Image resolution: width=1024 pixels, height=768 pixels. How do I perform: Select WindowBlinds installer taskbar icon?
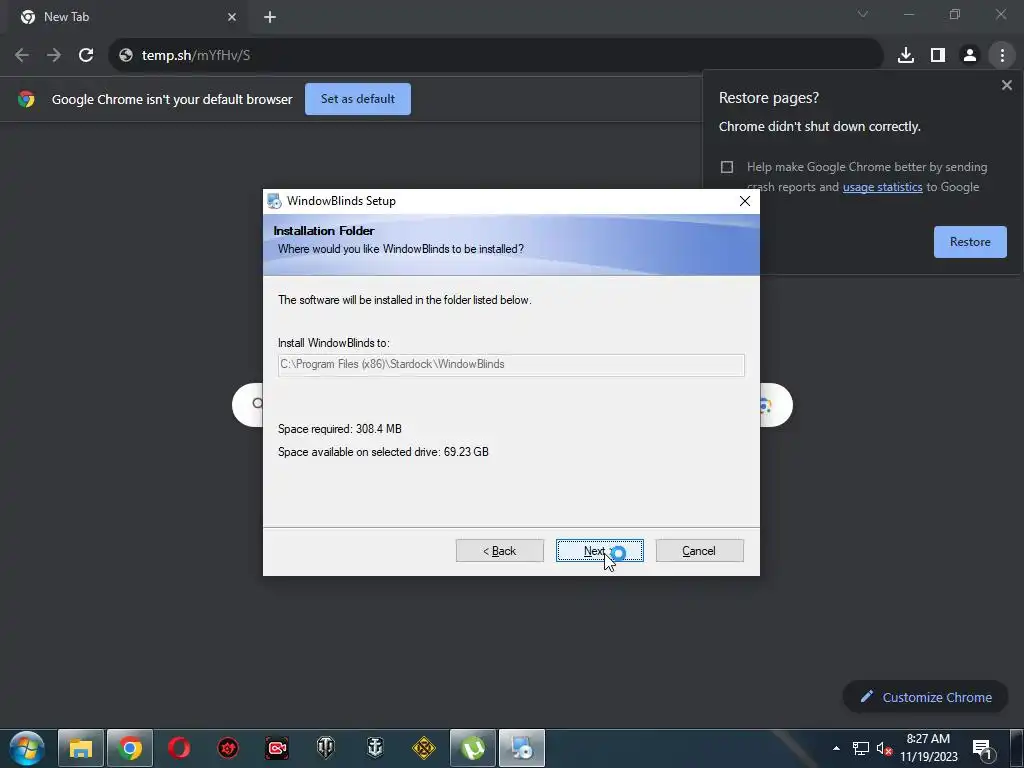pyautogui.click(x=522, y=748)
